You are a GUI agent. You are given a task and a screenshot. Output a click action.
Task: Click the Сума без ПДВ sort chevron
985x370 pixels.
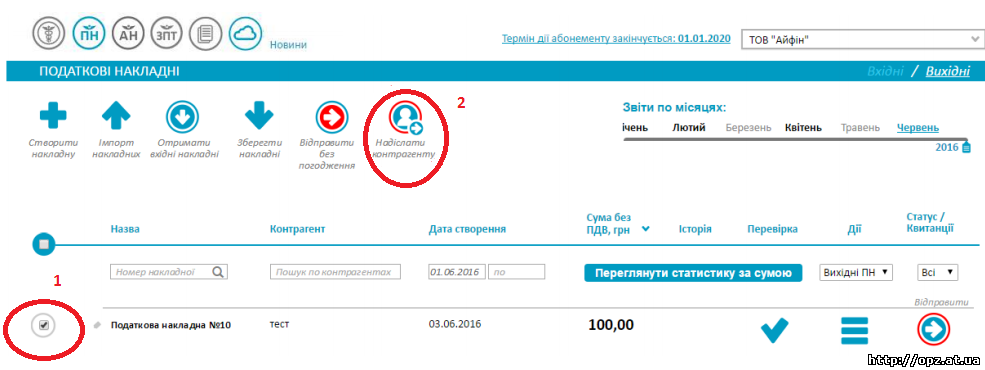click(646, 229)
